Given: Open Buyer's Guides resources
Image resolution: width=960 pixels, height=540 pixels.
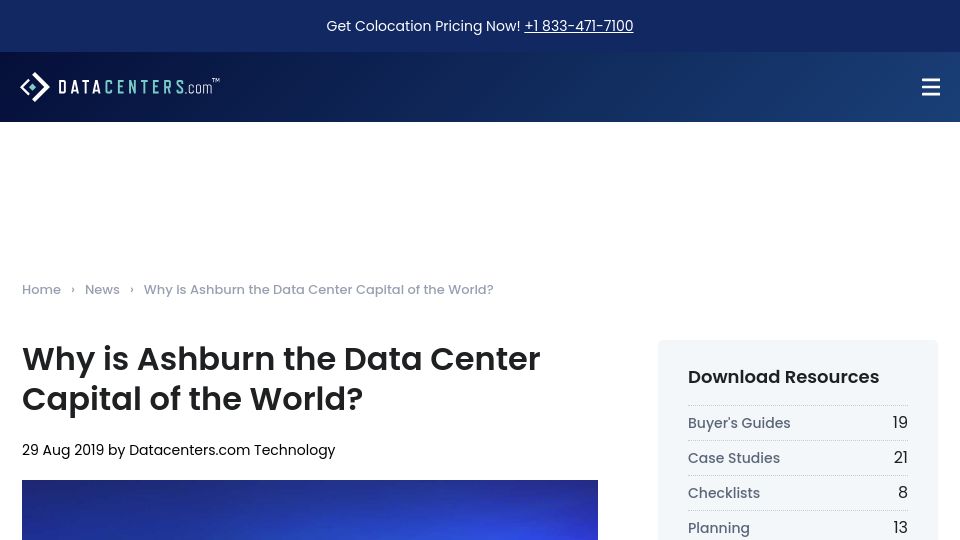Looking at the screenshot, I should (x=739, y=423).
